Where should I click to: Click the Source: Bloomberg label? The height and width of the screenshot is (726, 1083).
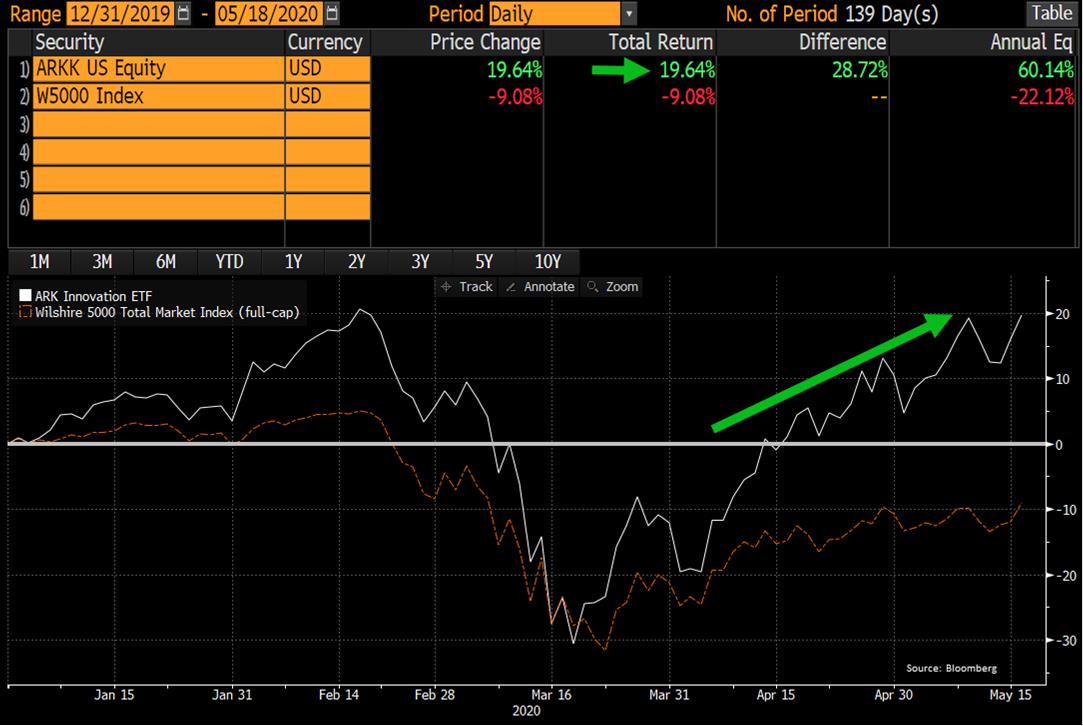pos(951,668)
